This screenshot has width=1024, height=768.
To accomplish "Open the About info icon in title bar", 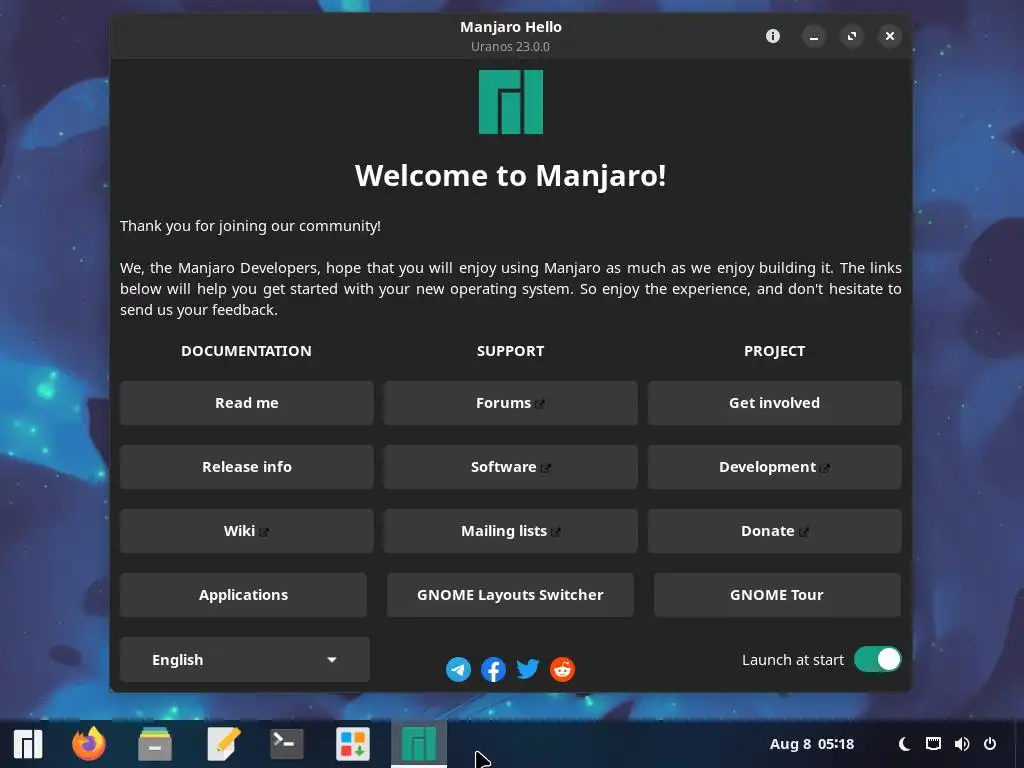I will coord(773,36).
